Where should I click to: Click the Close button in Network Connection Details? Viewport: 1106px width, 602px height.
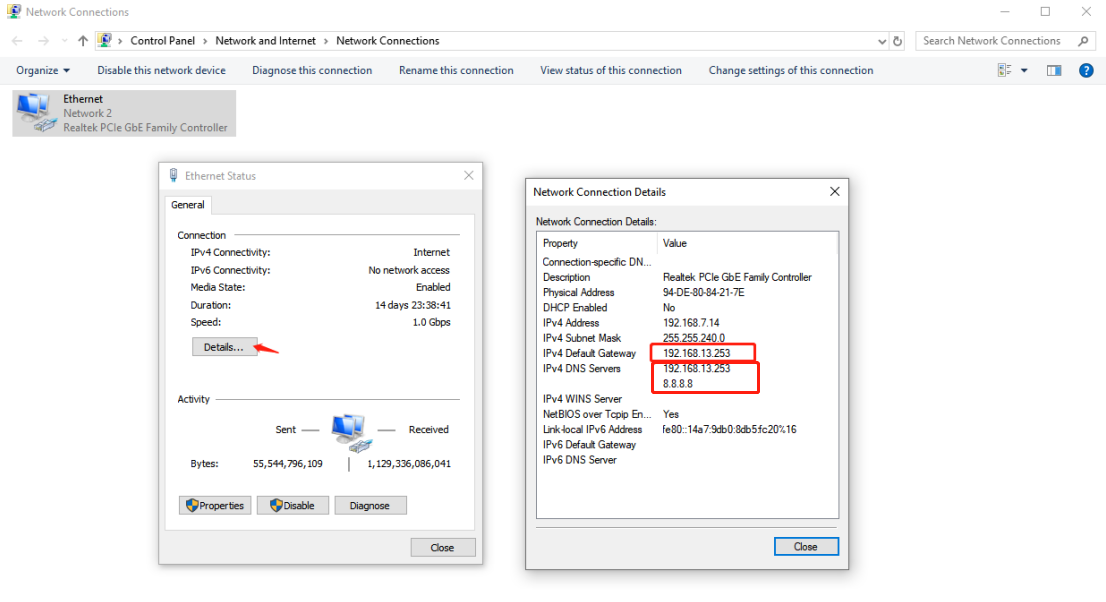[806, 546]
